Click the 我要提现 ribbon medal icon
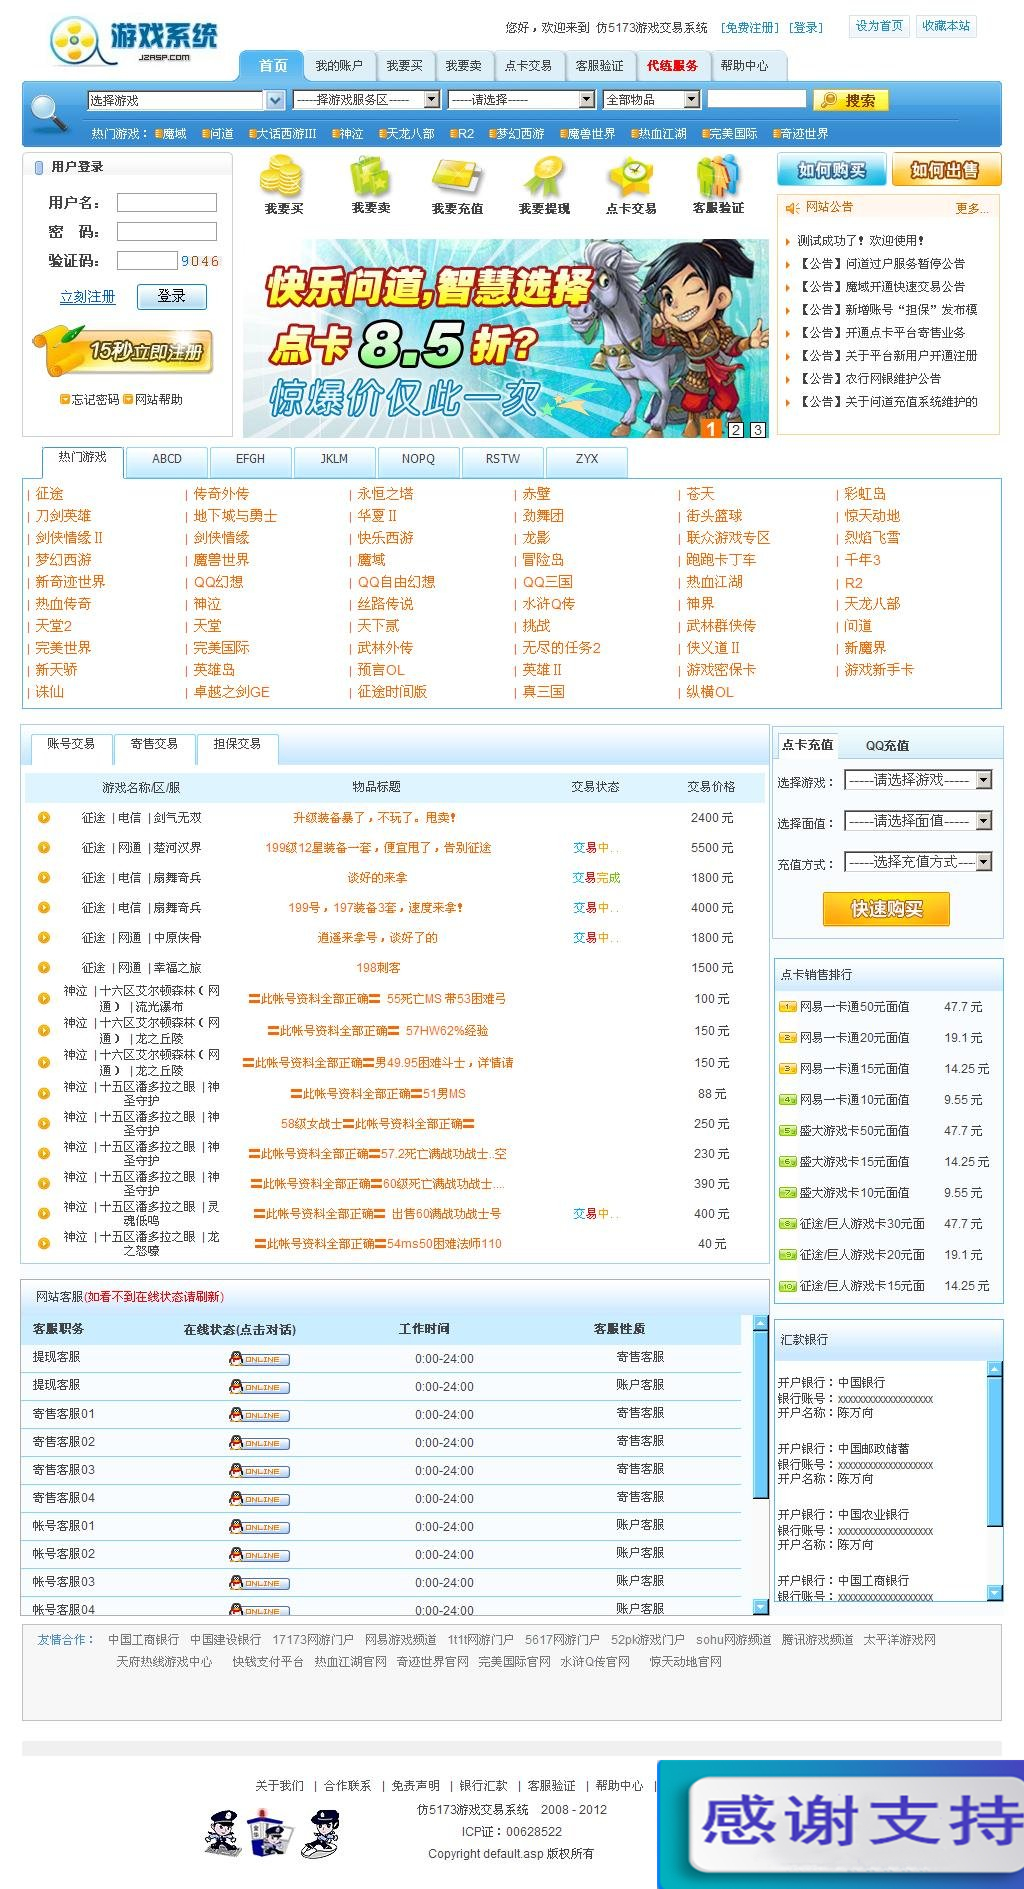 [x=544, y=178]
